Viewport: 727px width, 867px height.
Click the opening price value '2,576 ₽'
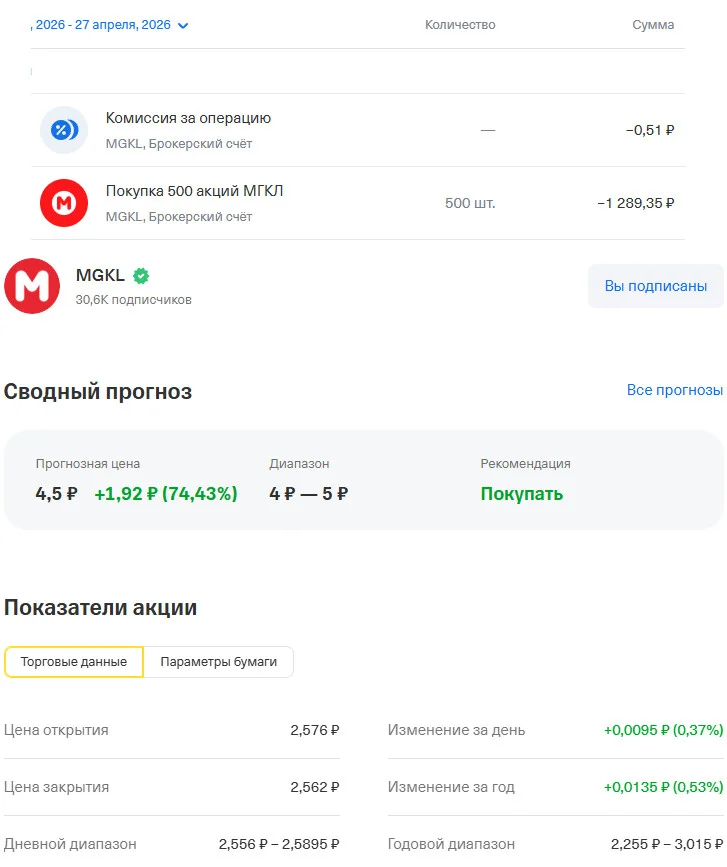click(x=315, y=730)
